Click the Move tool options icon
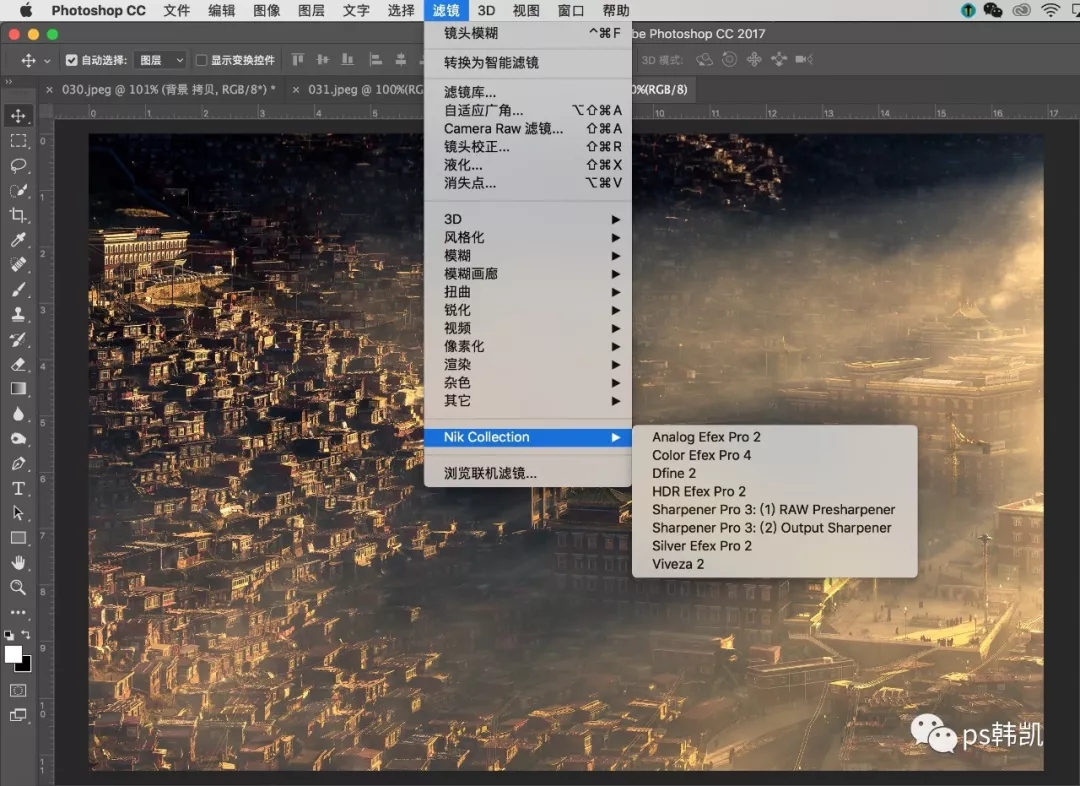 (x=28, y=61)
